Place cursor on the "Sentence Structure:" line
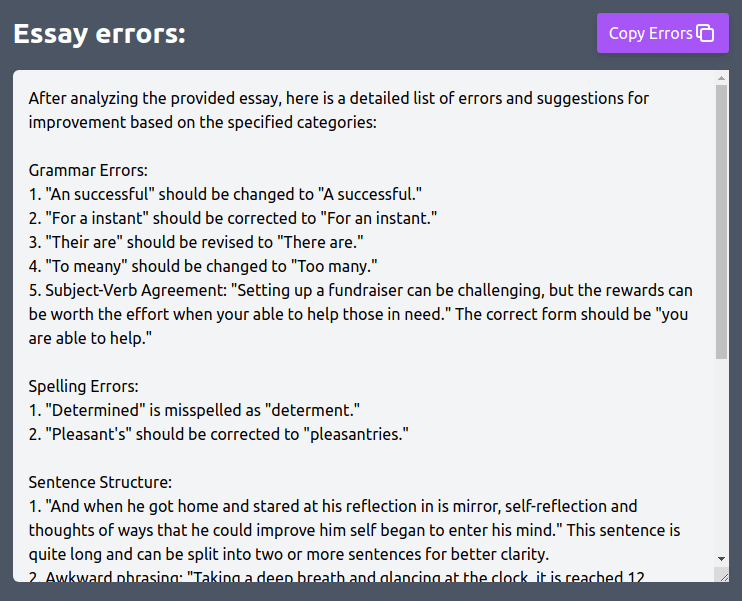The image size is (742, 601). tap(100, 483)
